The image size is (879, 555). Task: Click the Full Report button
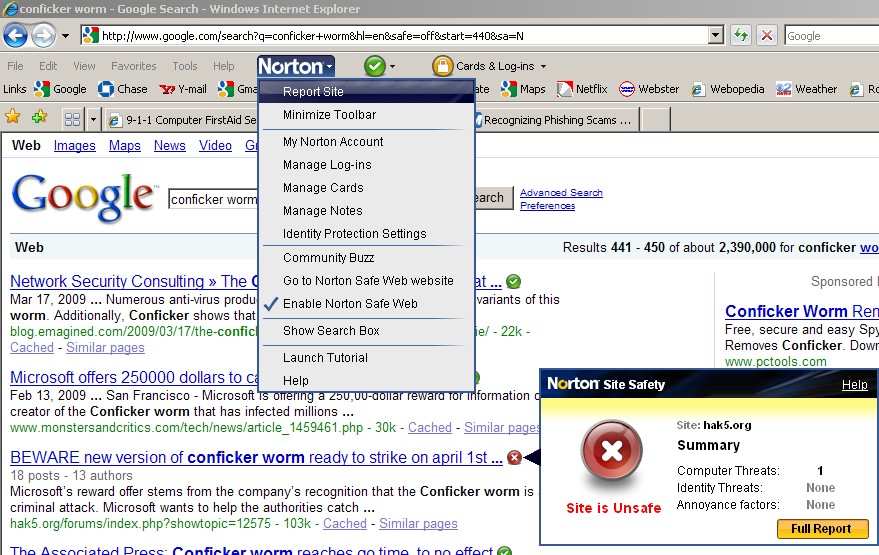(822, 529)
